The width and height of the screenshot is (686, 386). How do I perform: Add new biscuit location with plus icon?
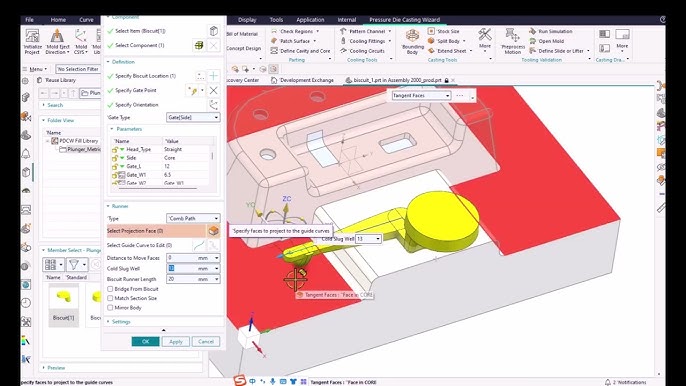click(213, 76)
